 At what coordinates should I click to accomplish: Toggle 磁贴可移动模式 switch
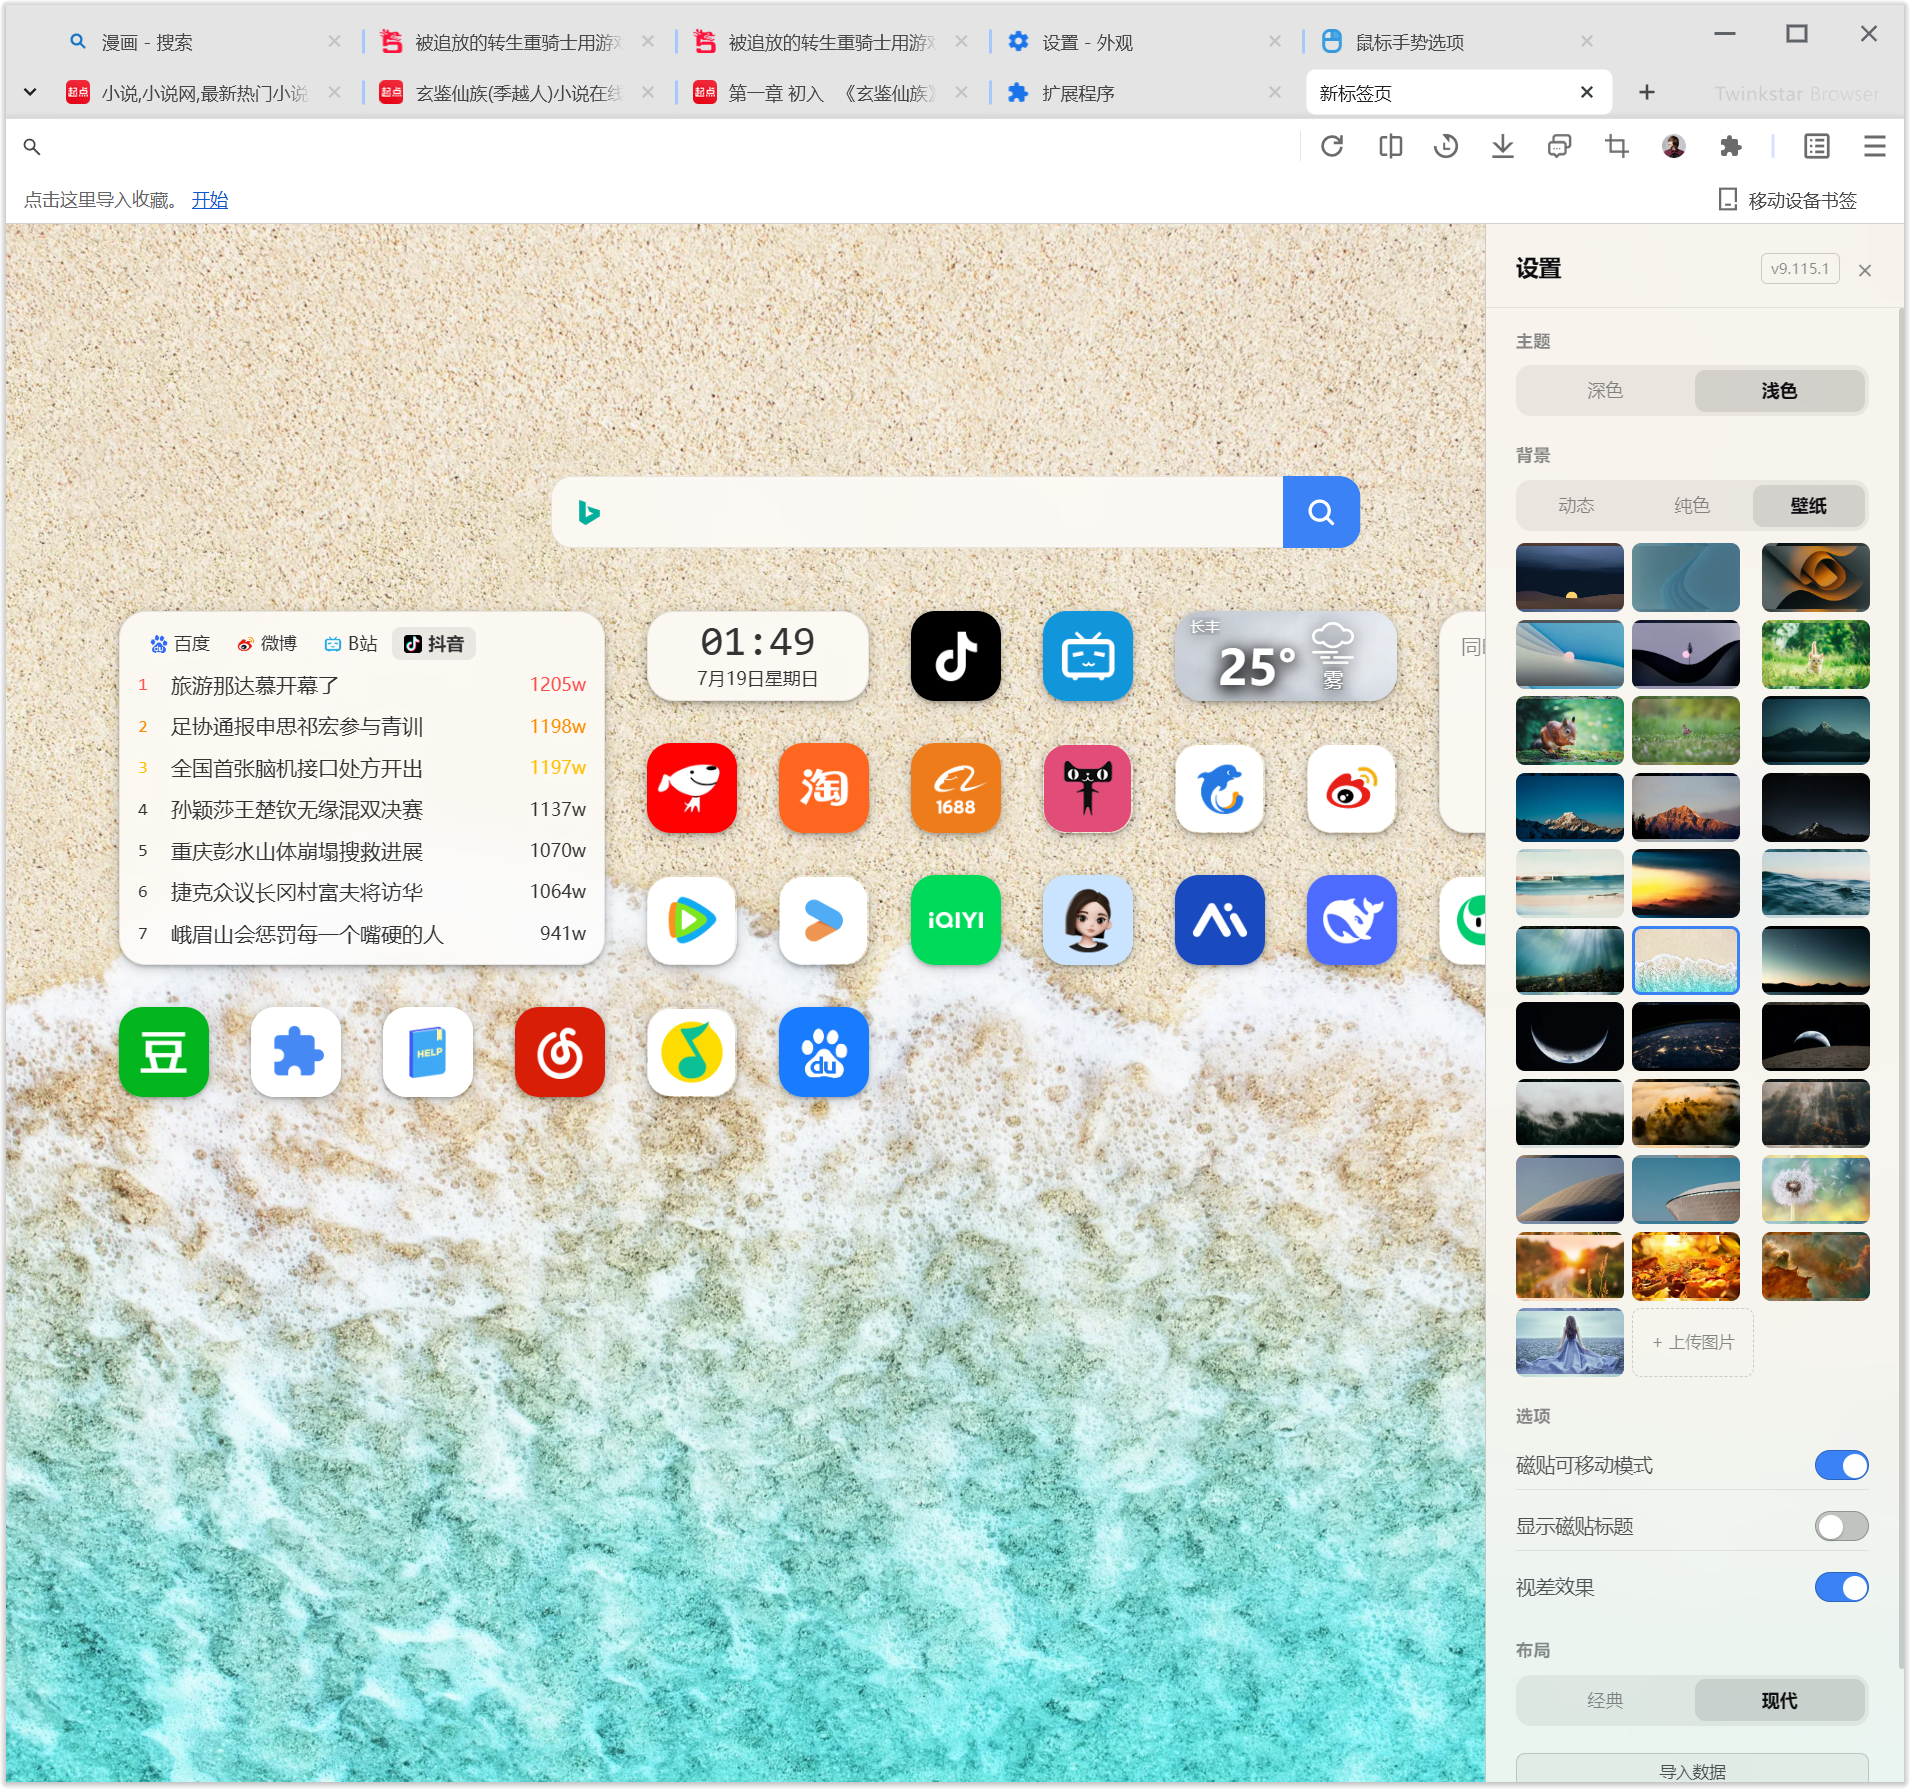1841,1465
